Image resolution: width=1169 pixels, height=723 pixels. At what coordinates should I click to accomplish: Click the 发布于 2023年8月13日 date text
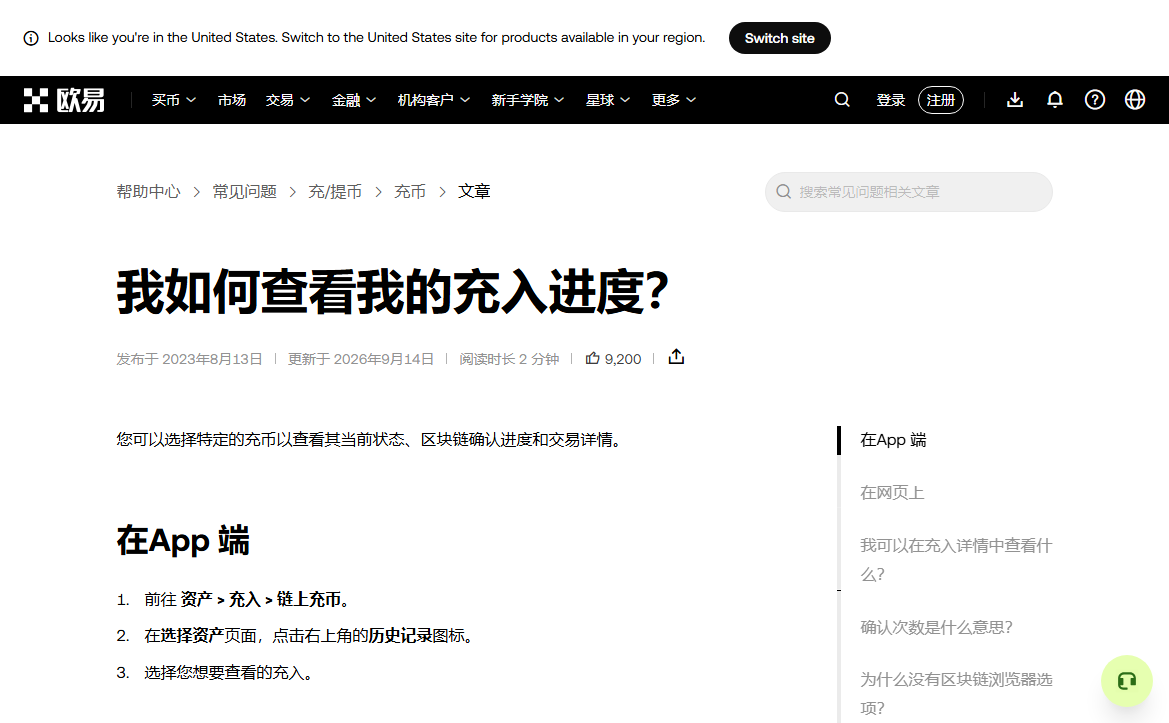coord(189,359)
